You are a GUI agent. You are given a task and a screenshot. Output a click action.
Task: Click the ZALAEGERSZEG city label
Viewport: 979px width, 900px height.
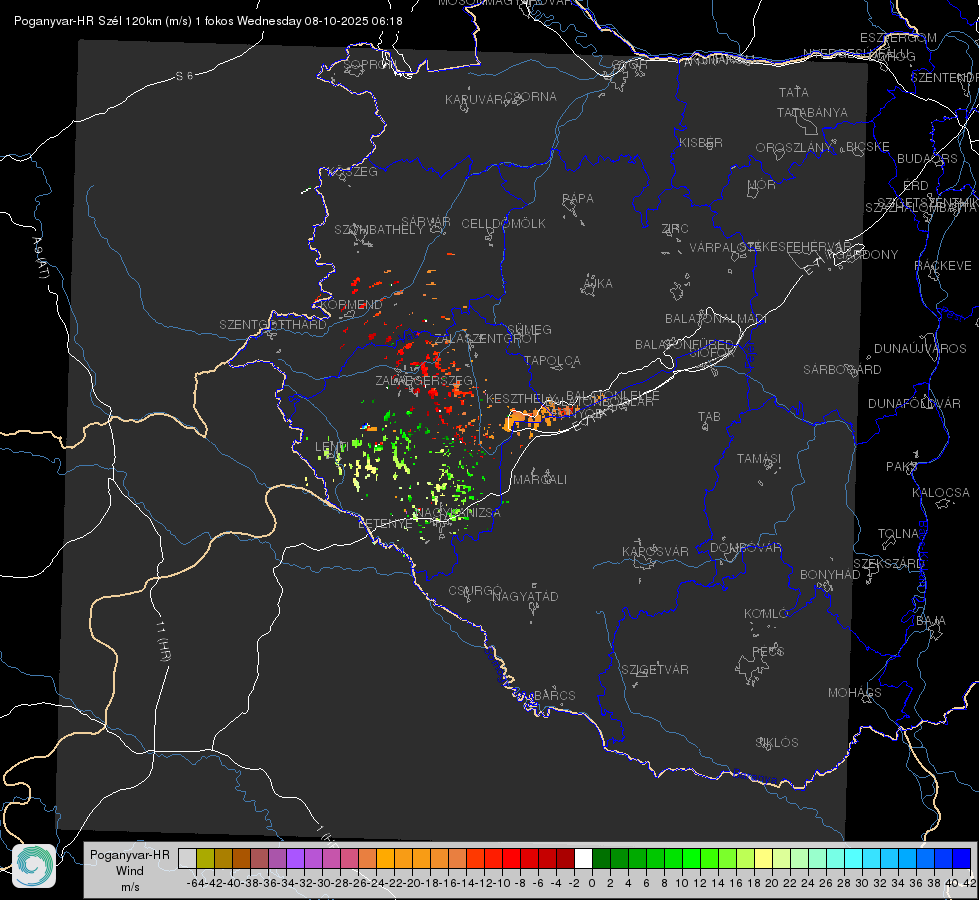pyautogui.click(x=424, y=380)
